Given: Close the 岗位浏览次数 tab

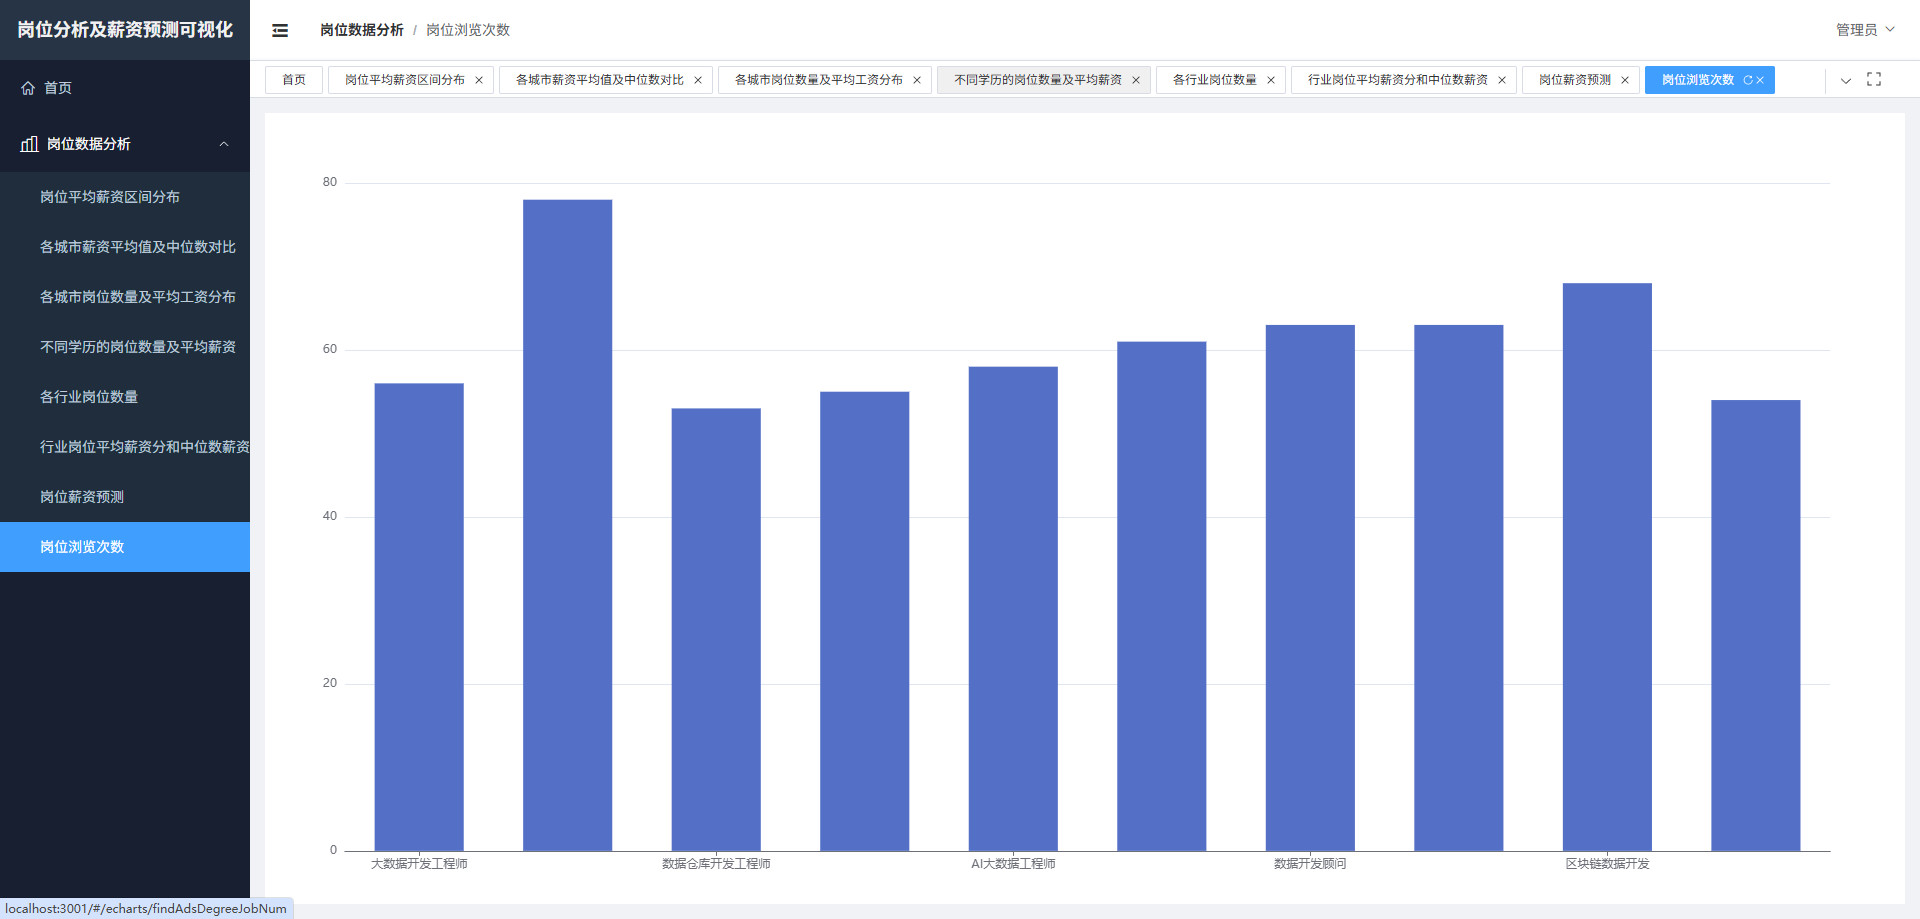Looking at the screenshot, I should 1760,80.
